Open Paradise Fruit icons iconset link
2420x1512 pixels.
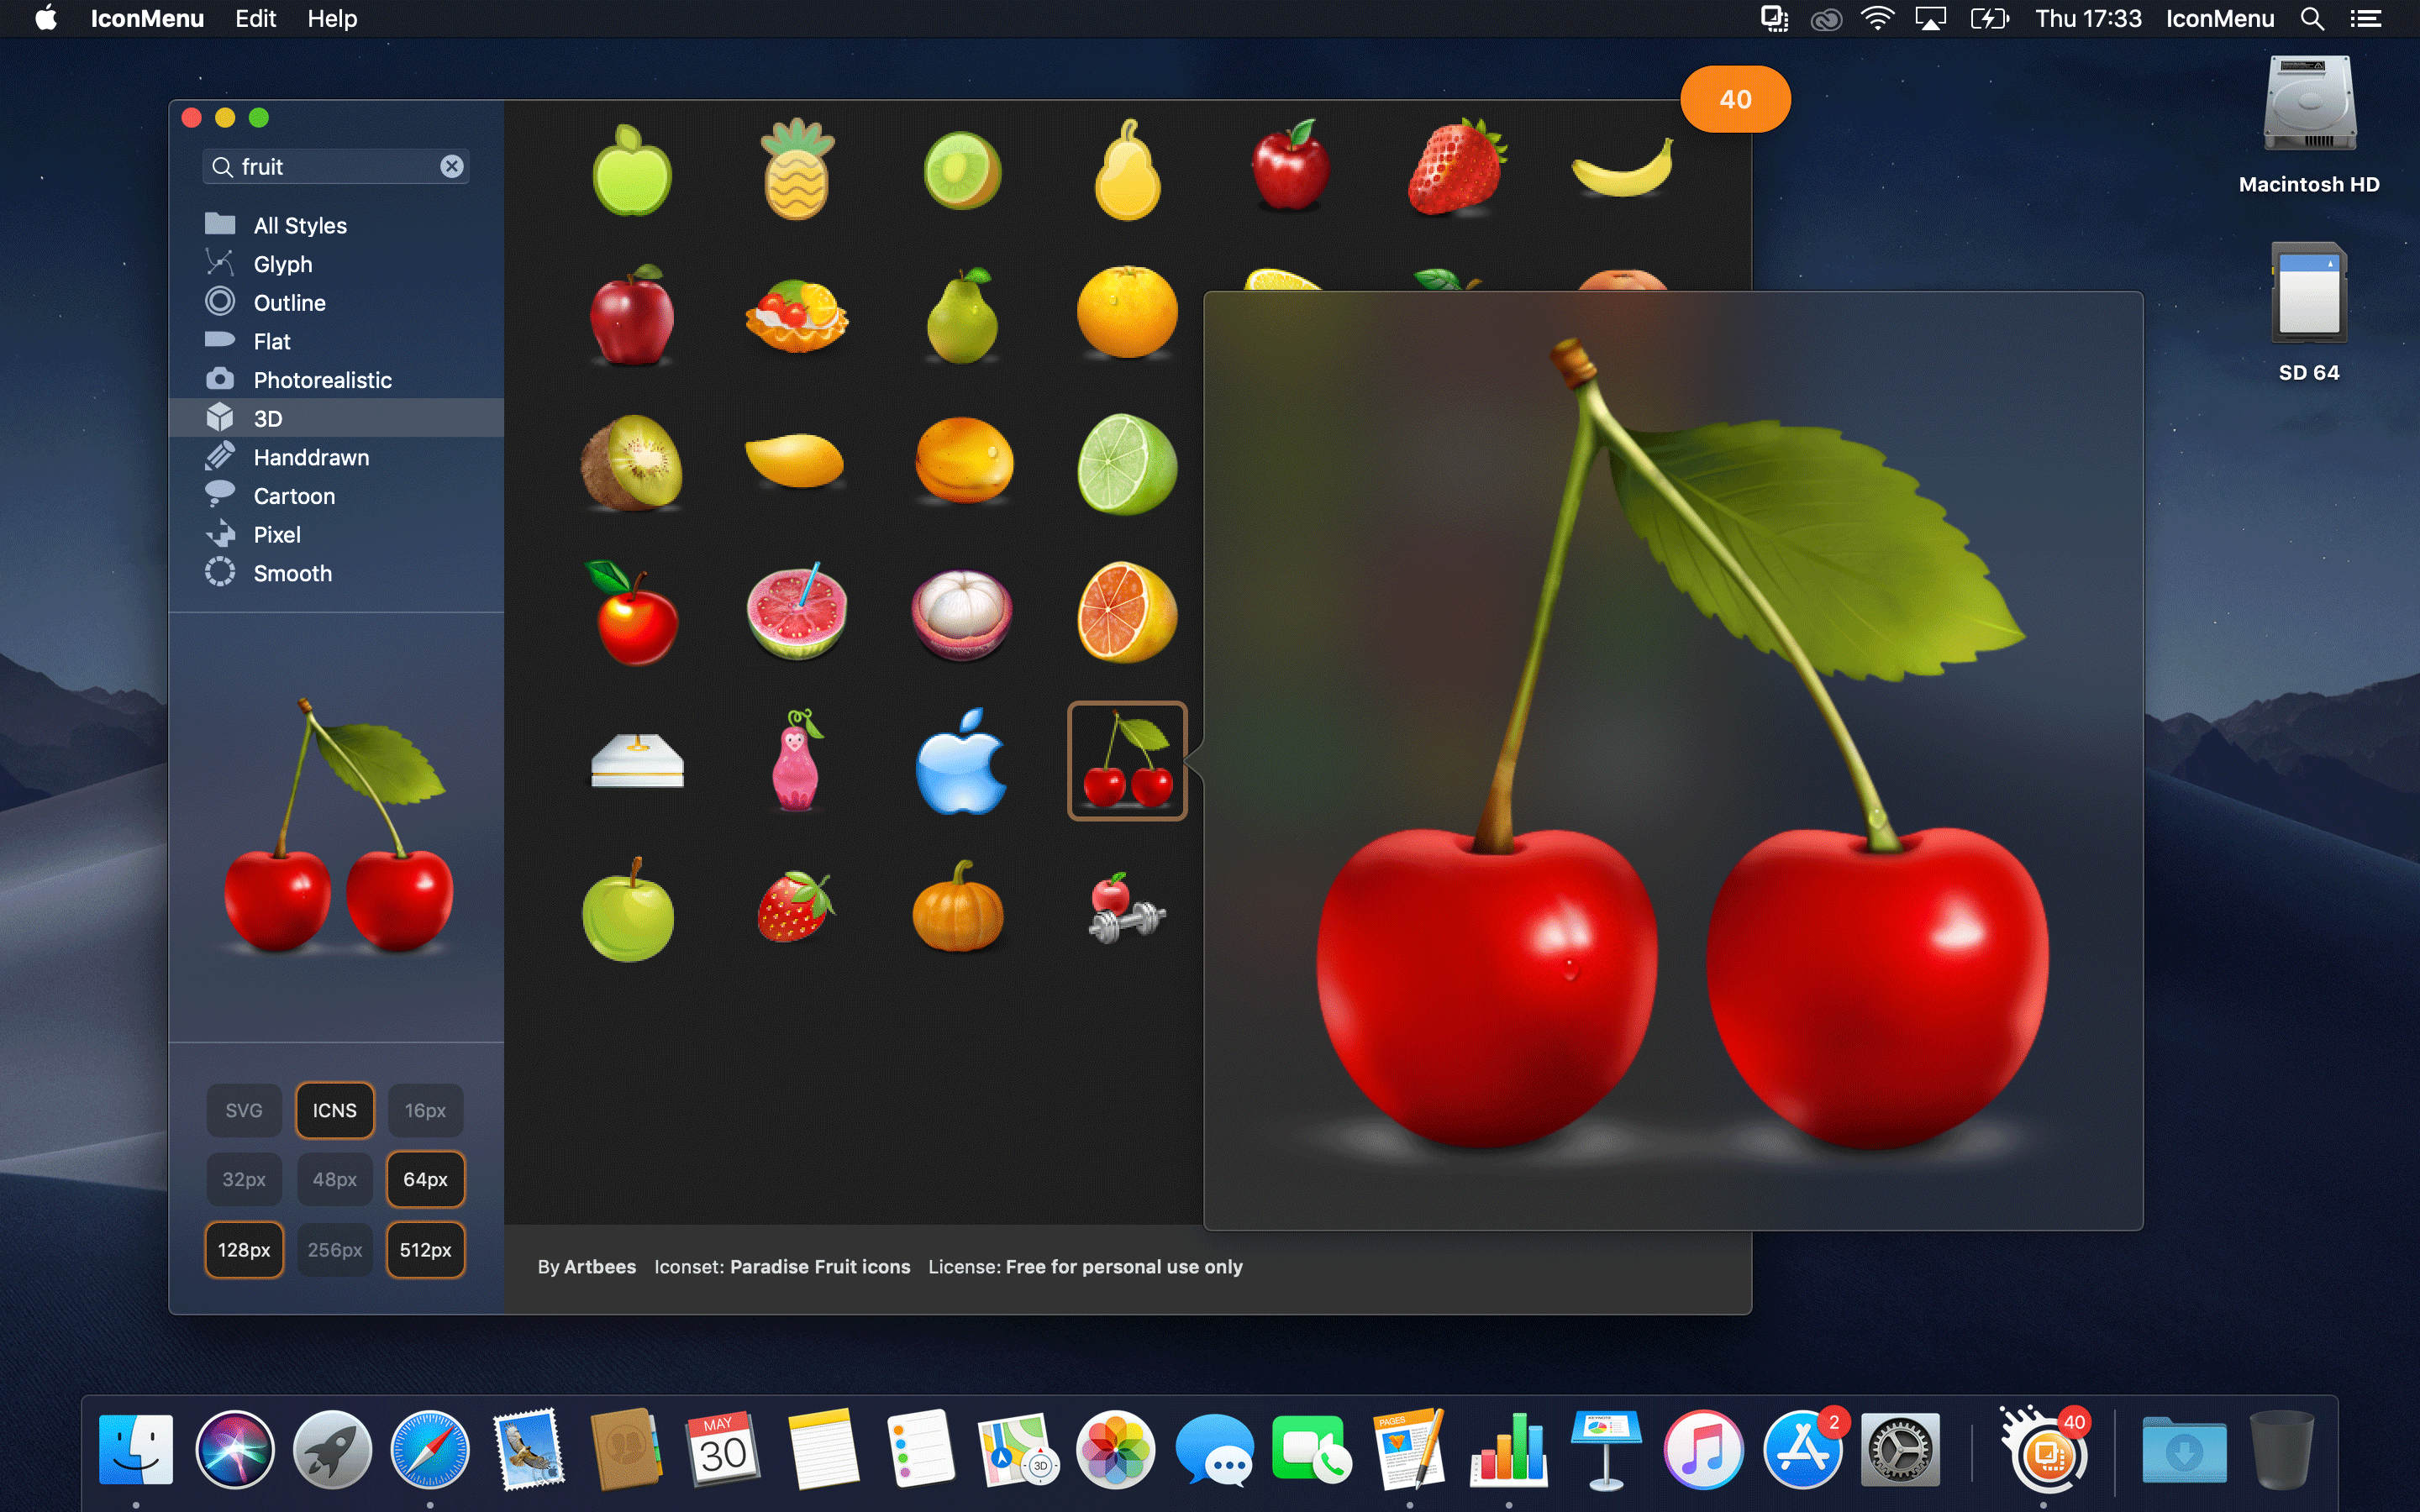pos(820,1266)
